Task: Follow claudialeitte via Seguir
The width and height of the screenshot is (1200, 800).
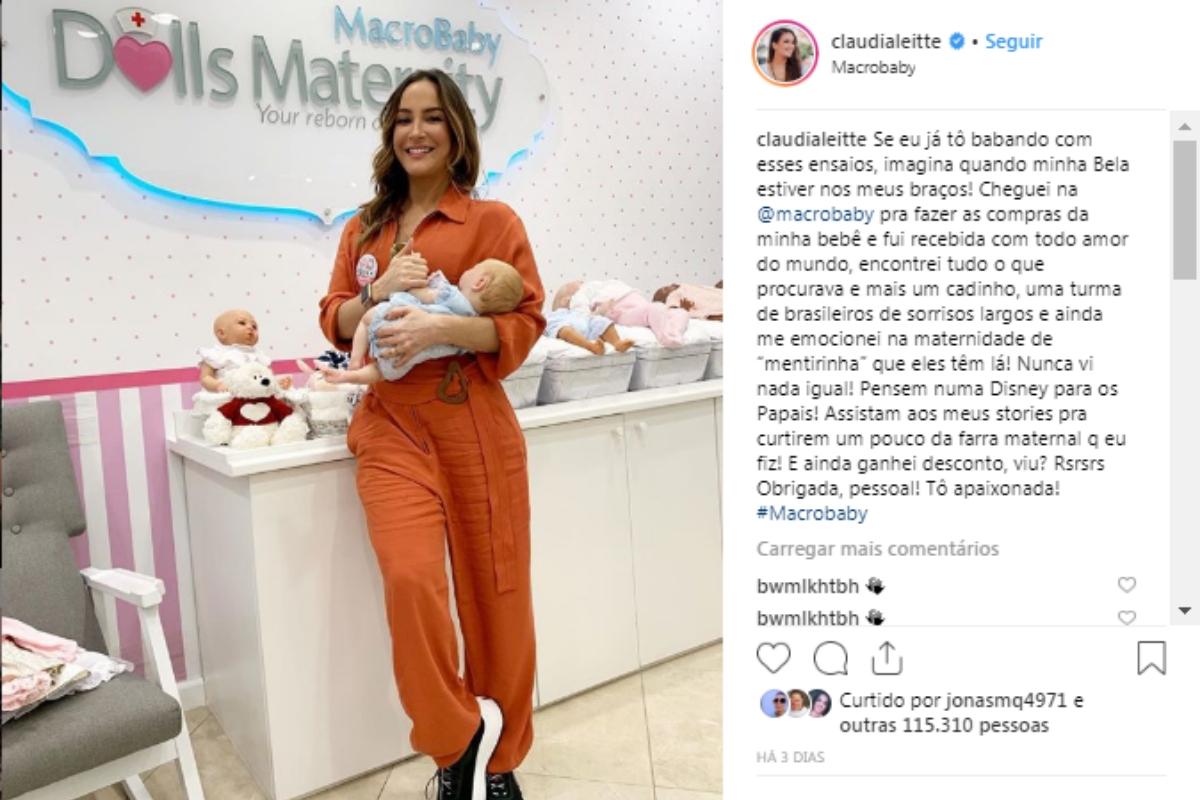Action: point(1013,42)
